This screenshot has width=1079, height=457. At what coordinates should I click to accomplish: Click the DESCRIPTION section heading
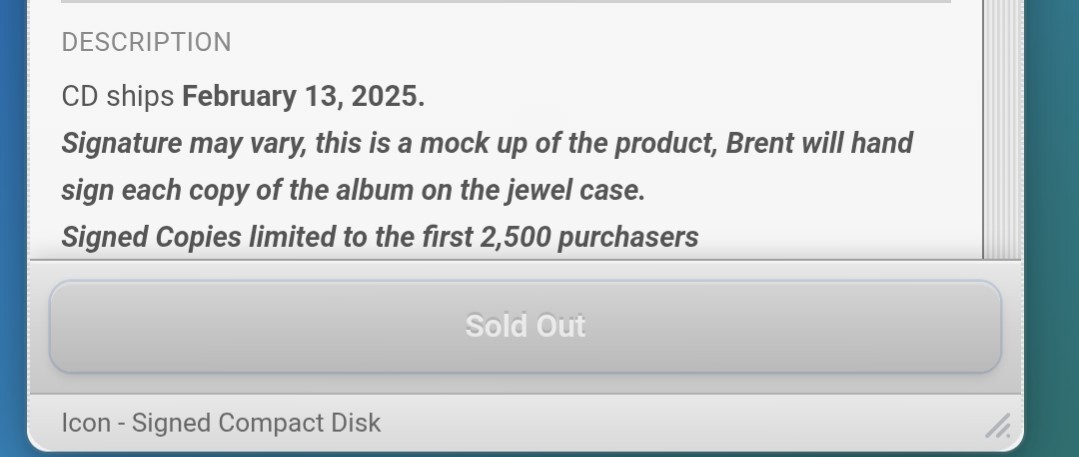click(146, 42)
